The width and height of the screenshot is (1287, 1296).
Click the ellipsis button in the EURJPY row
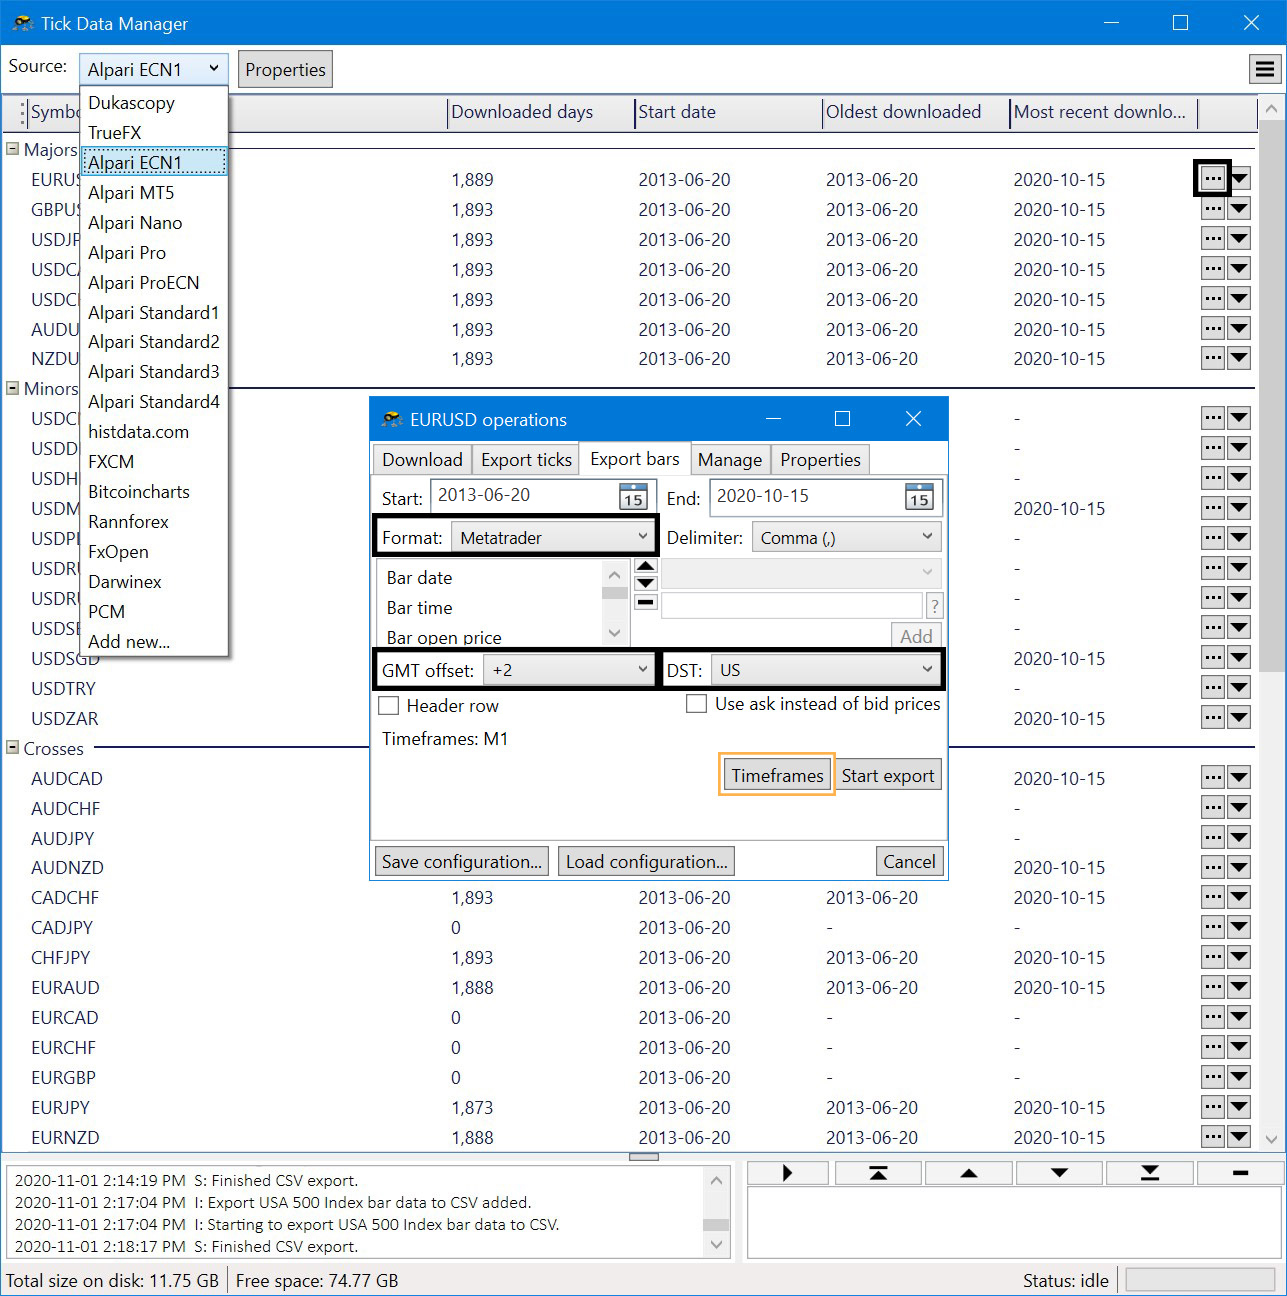pyautogui.click(x=1213, y=1107)
